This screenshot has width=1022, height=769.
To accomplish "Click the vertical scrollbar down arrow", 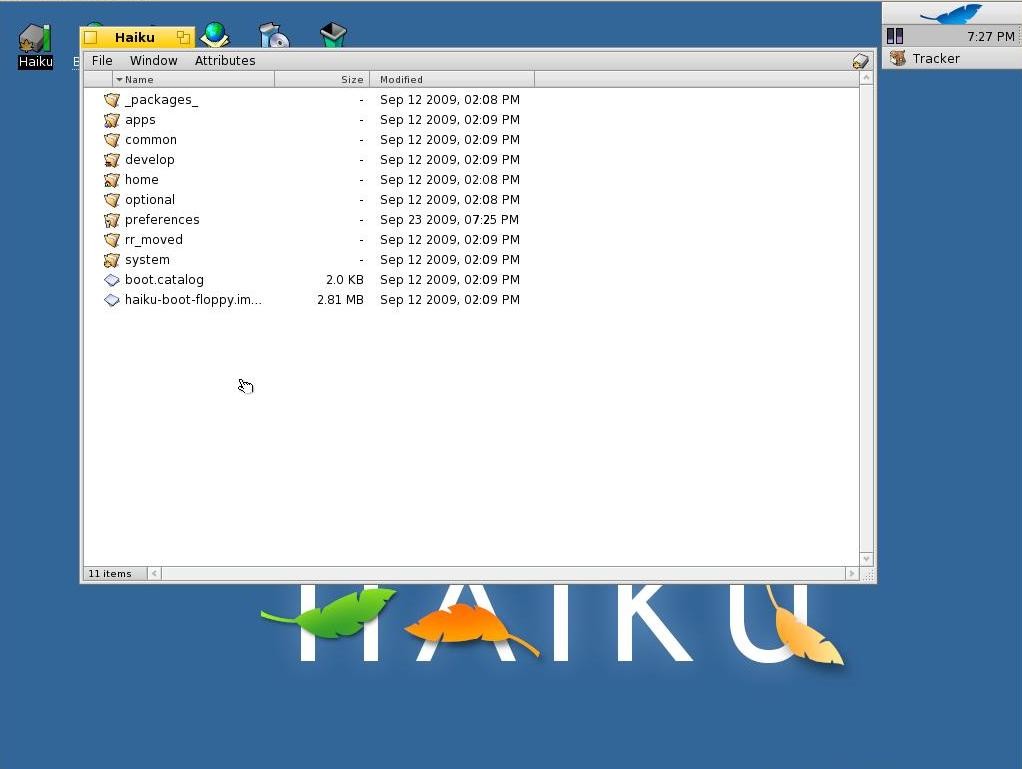I will 866,559.
